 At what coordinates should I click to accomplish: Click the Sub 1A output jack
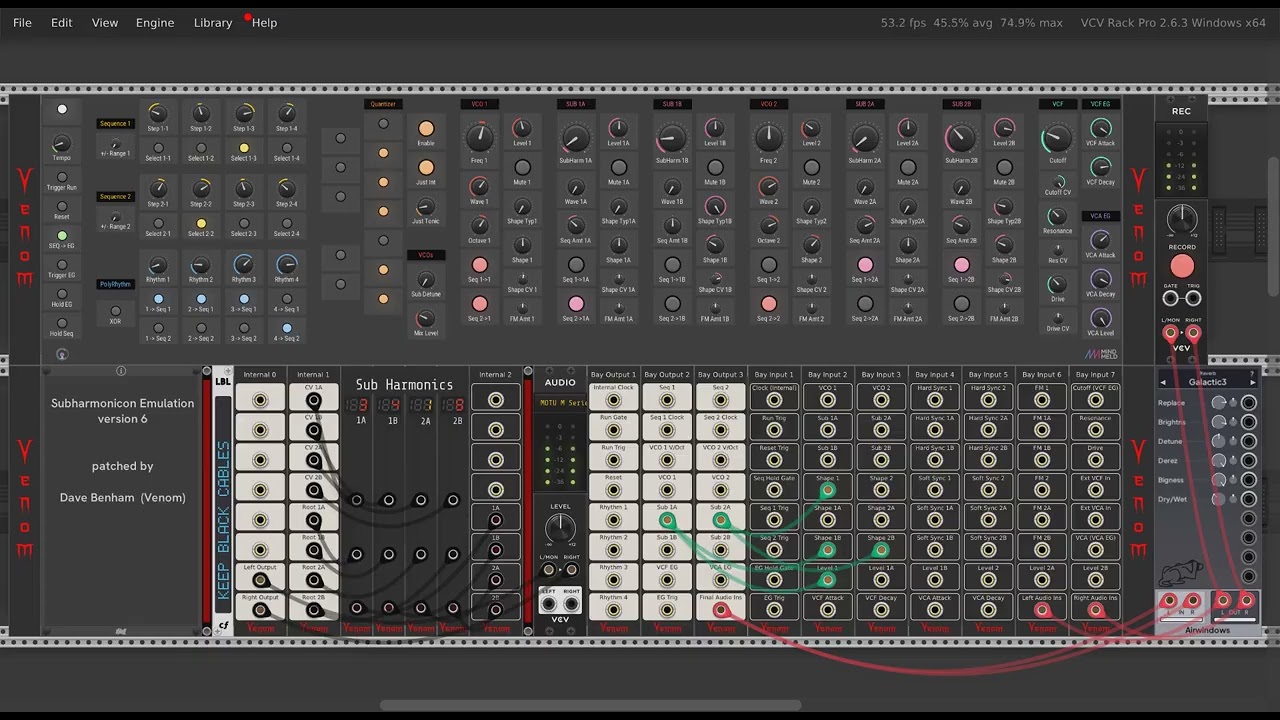click(667, 519)
